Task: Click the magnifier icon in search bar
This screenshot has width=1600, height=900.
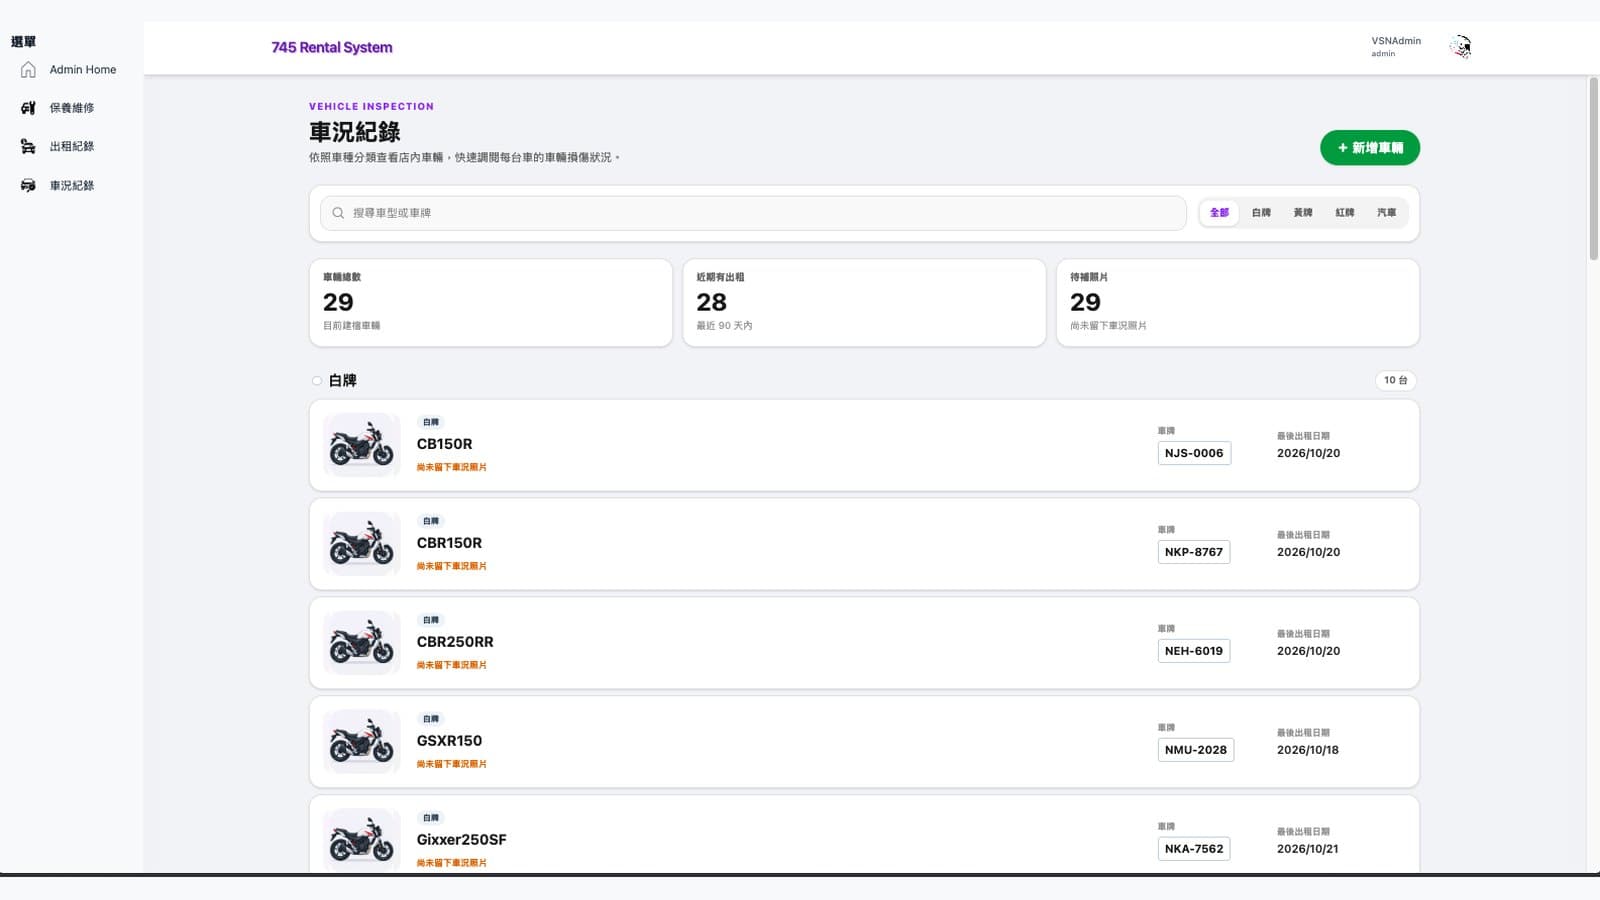Action: click(x=338, y=213)
